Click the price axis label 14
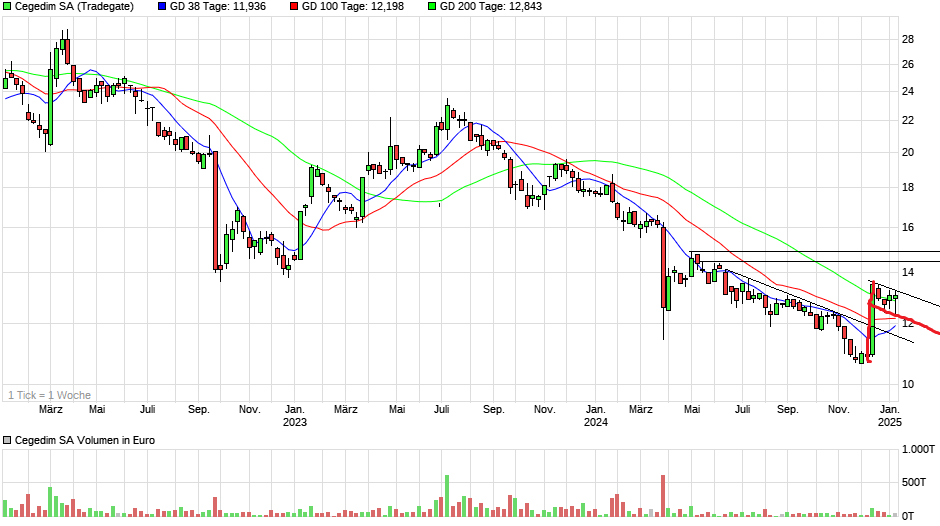940x526 pixels. pyautogui.click(x=908, y=272)
